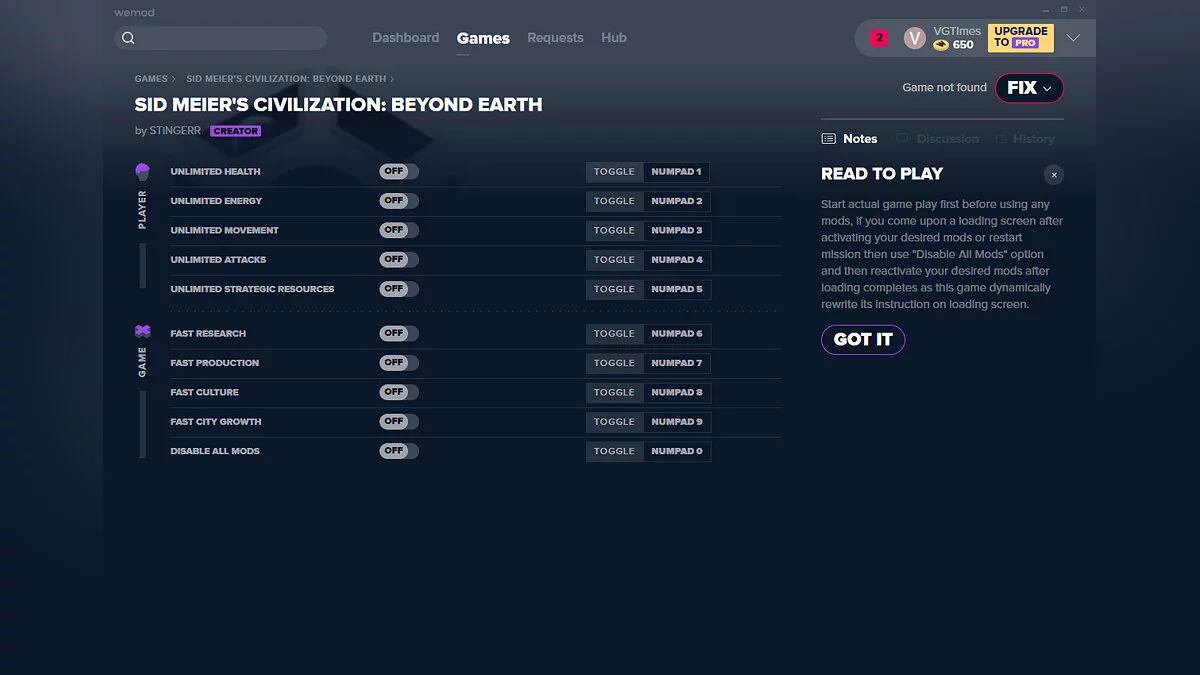Click the Unlimited Health mod label
Viewport: 1200px width, 675px height.
coord(215,172)
